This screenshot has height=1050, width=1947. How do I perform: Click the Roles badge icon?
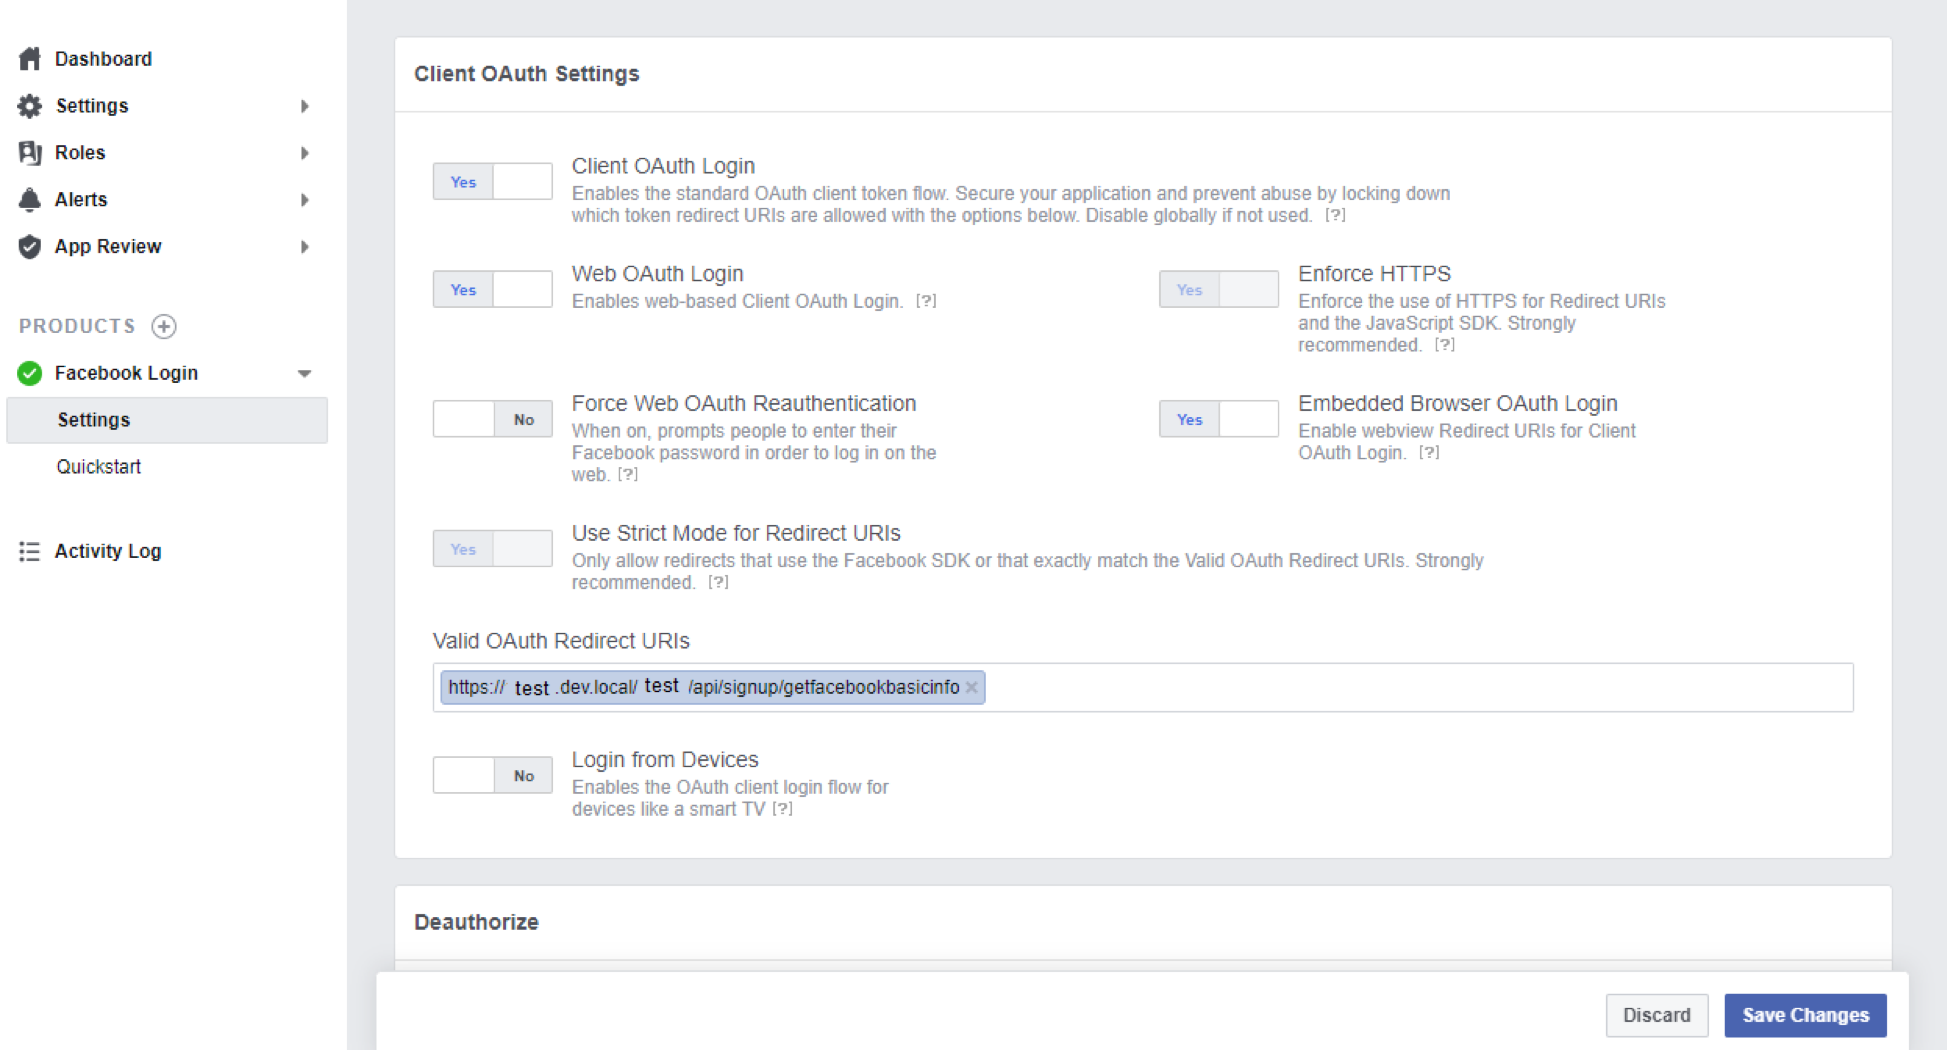coord(30,153)
